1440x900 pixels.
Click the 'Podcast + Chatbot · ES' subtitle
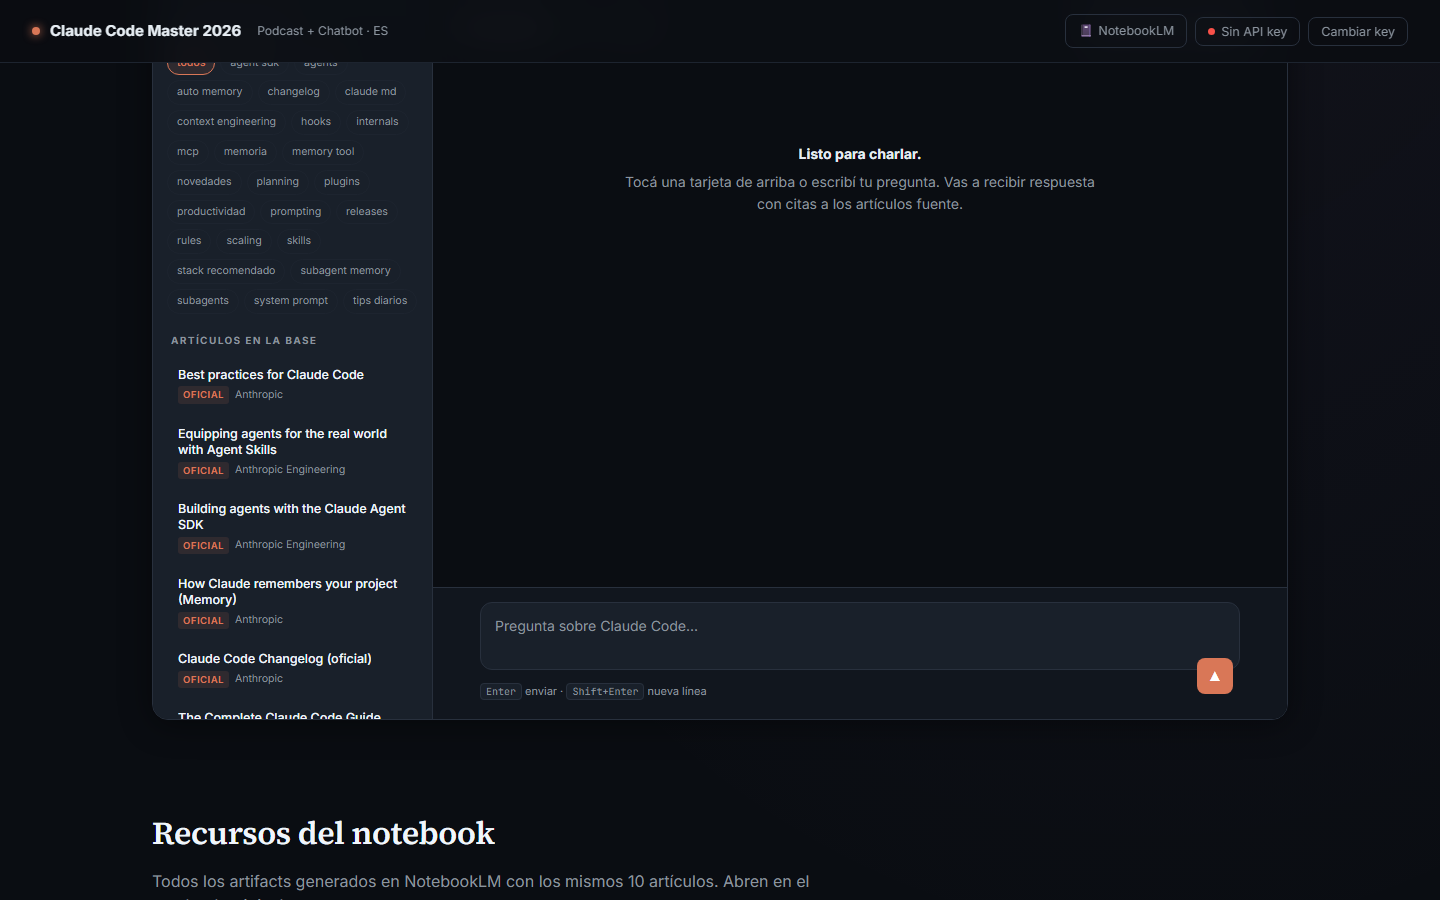pyautogui.click(x=322, y=31)
